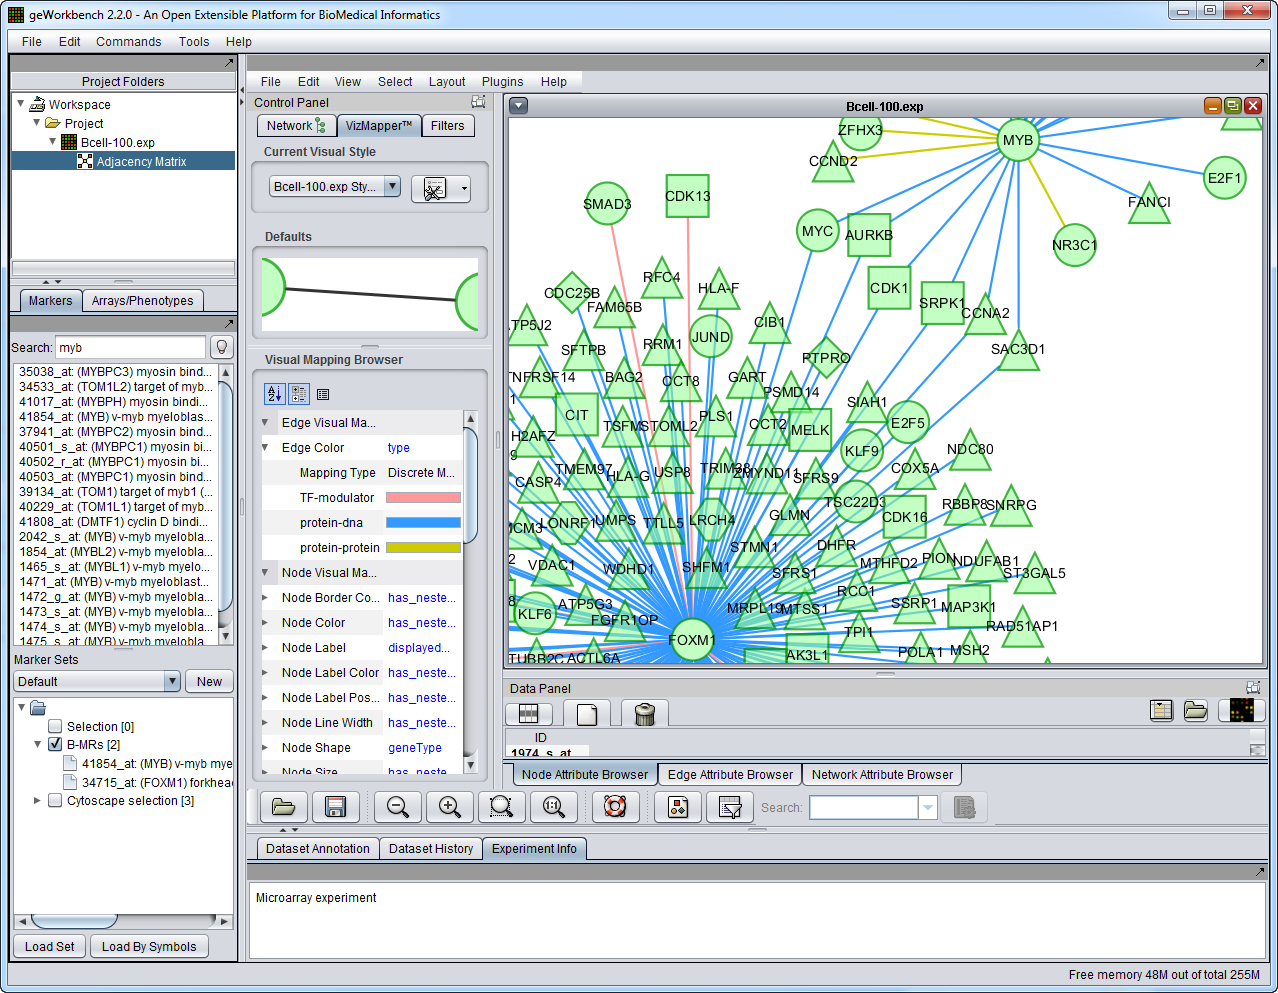Enable the Cytoscape selection checkbox

[55, 801]
